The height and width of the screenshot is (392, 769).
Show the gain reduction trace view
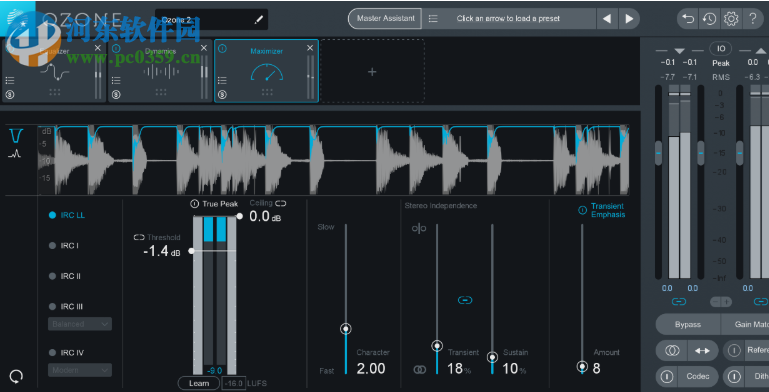pos(17,135)
